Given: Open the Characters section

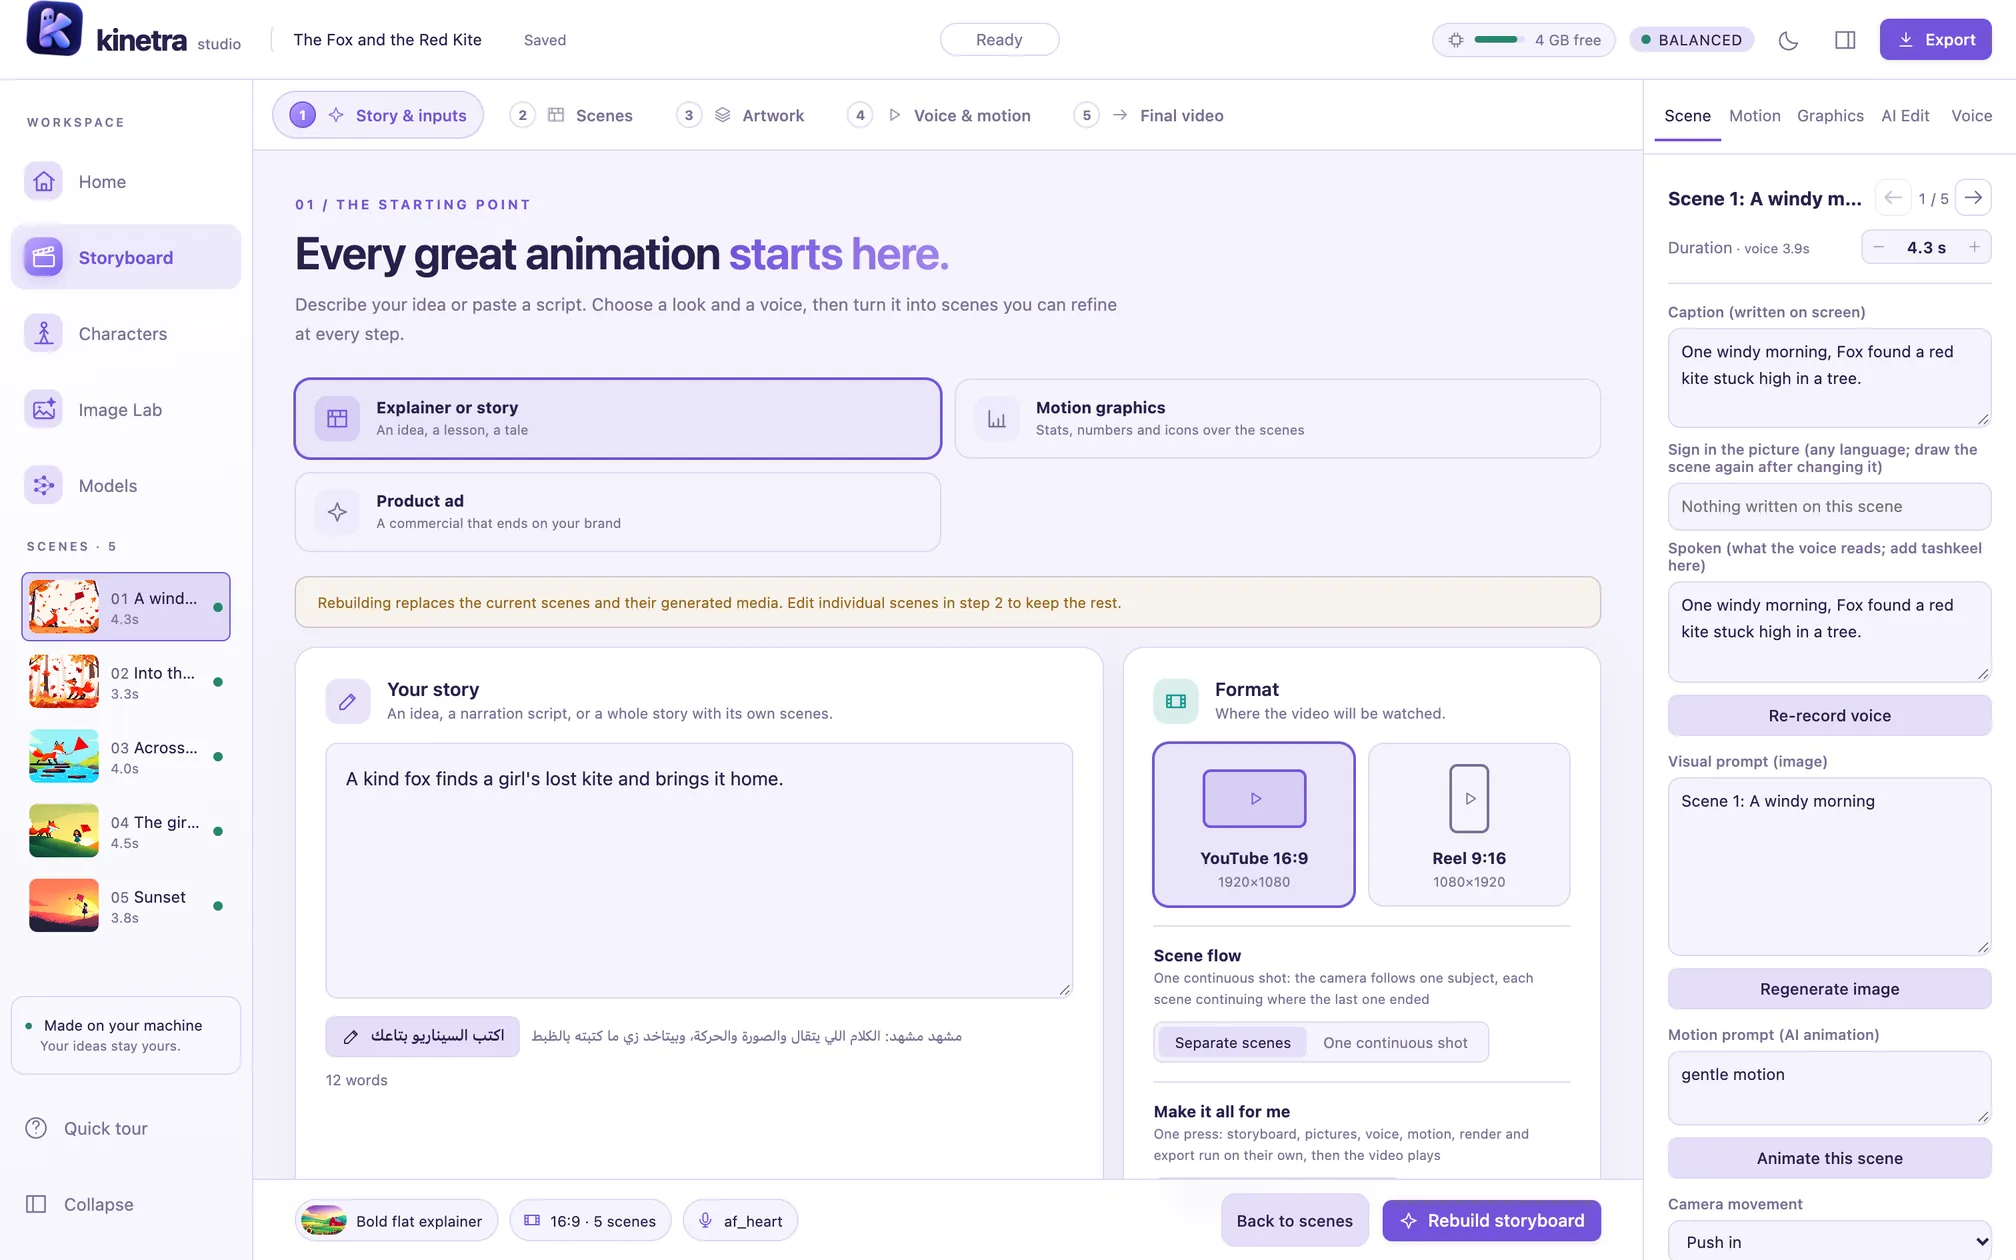Looking at the screenshot, I should tap(126, 333).
